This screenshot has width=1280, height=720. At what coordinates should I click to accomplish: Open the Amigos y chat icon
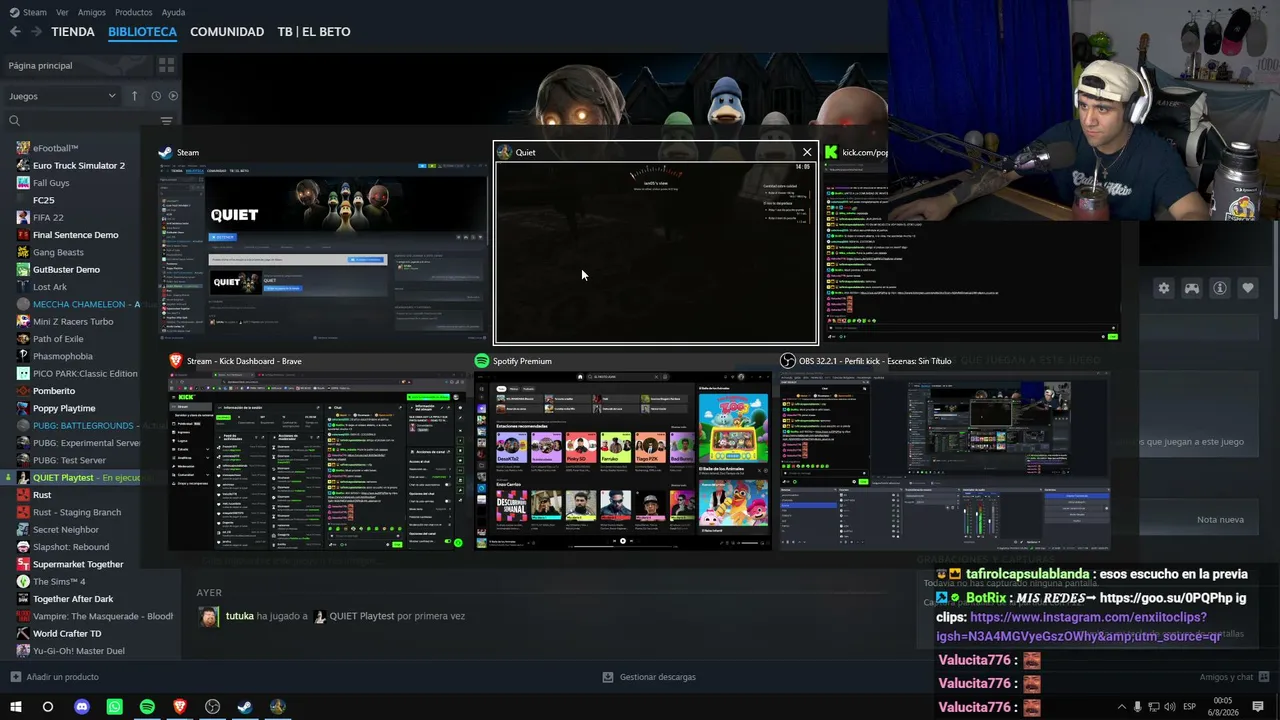tap(1264, 677)
